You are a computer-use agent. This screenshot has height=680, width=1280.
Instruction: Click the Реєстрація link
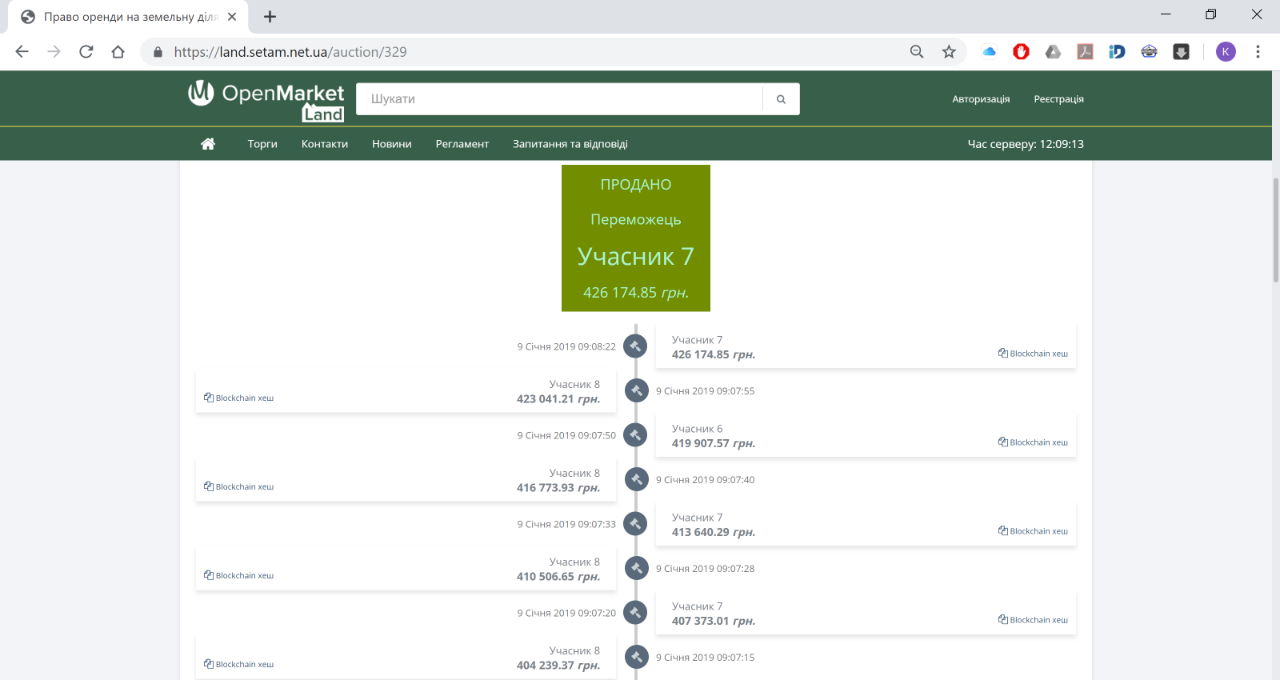[1059, 99]
